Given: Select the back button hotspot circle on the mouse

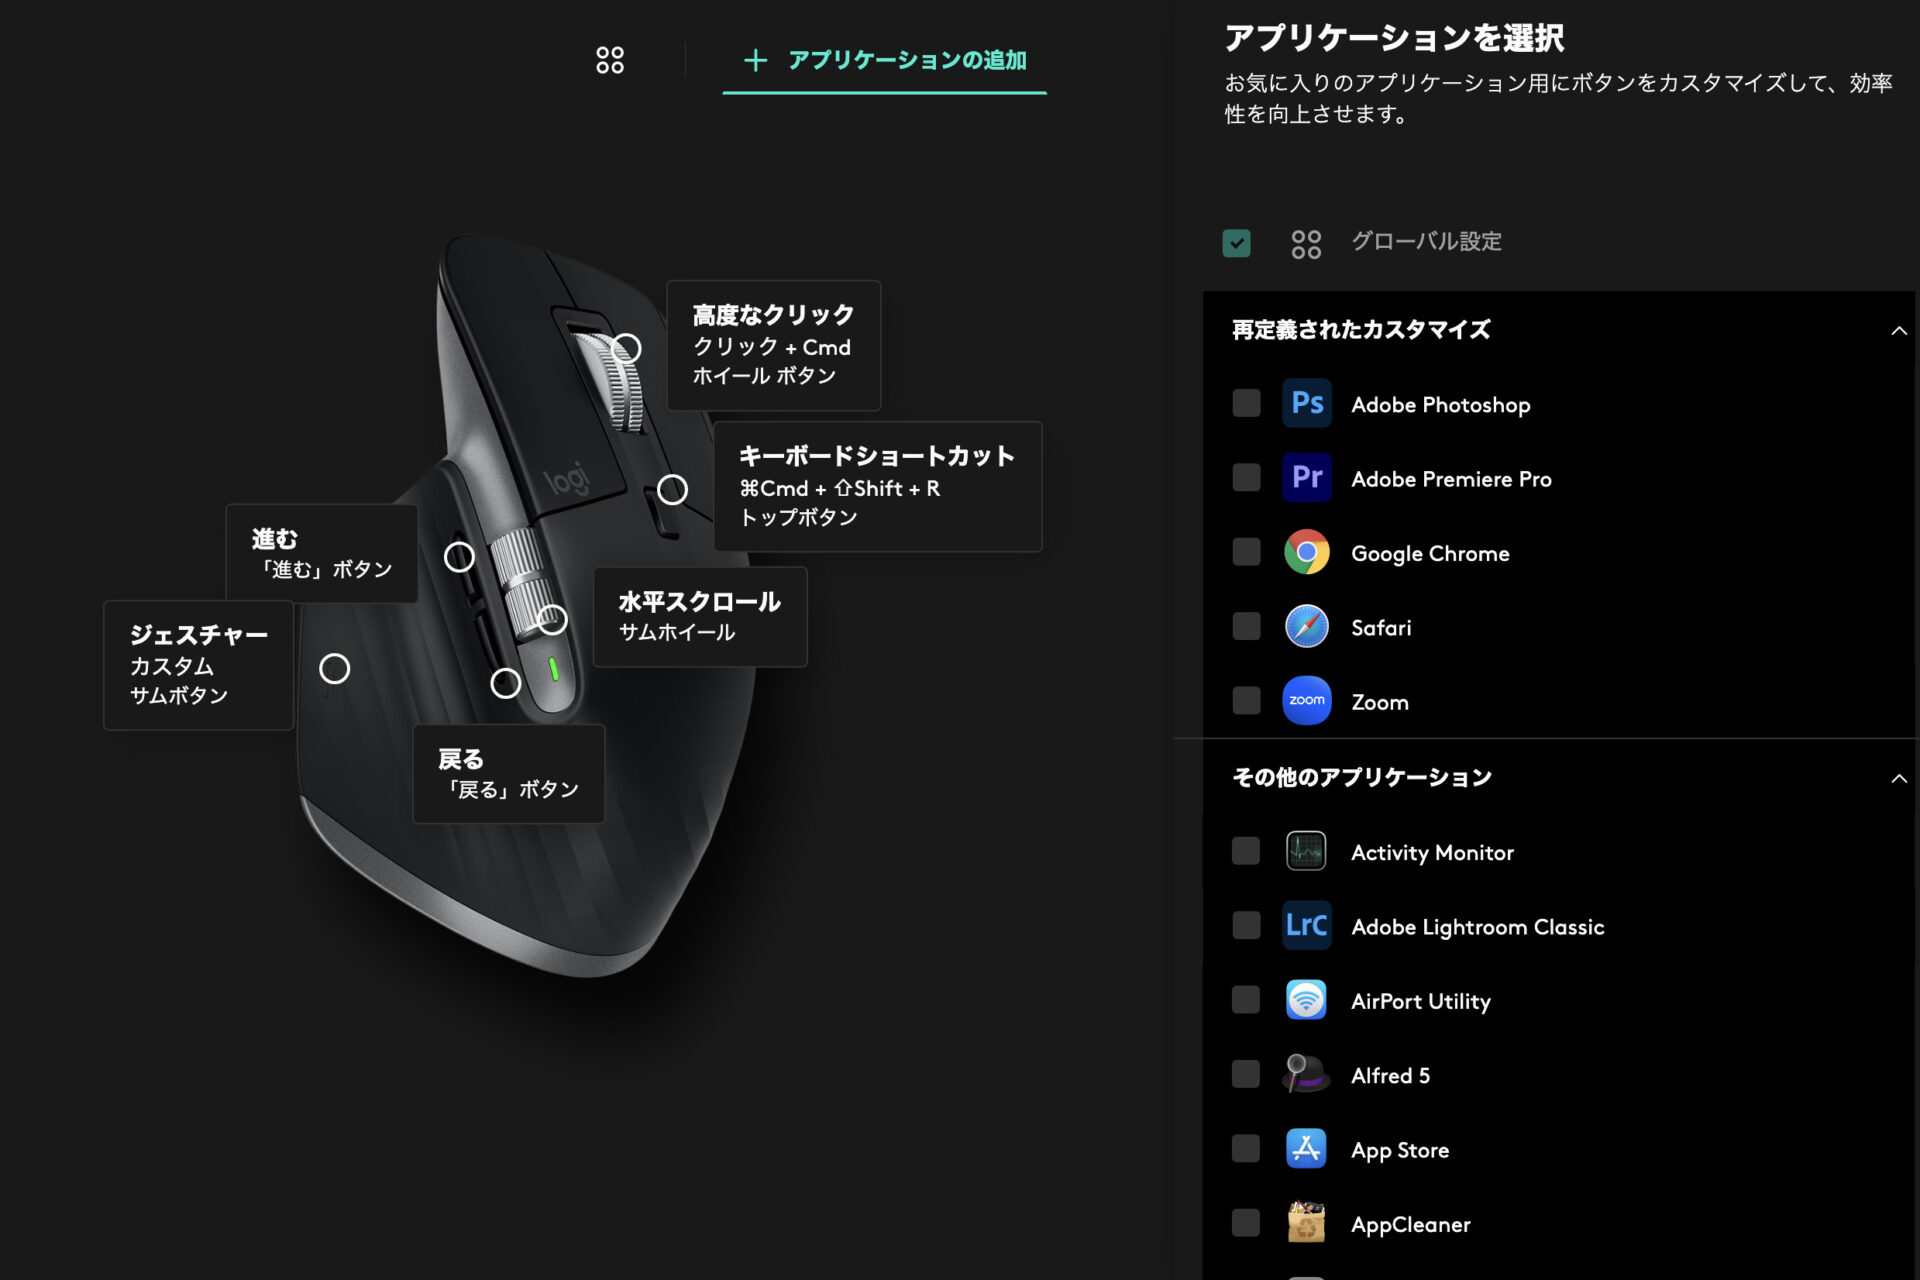Looking at the screenshot, I should (x=506, y=684).
